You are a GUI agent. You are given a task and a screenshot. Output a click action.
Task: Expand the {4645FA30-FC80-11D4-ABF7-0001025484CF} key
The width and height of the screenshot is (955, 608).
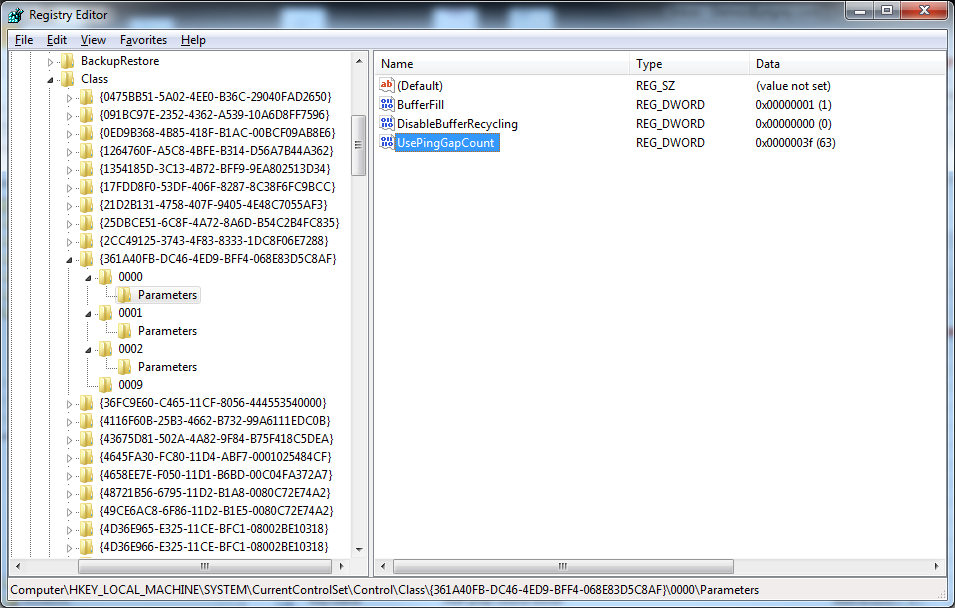pyautogui.click(x=69, y=458)
